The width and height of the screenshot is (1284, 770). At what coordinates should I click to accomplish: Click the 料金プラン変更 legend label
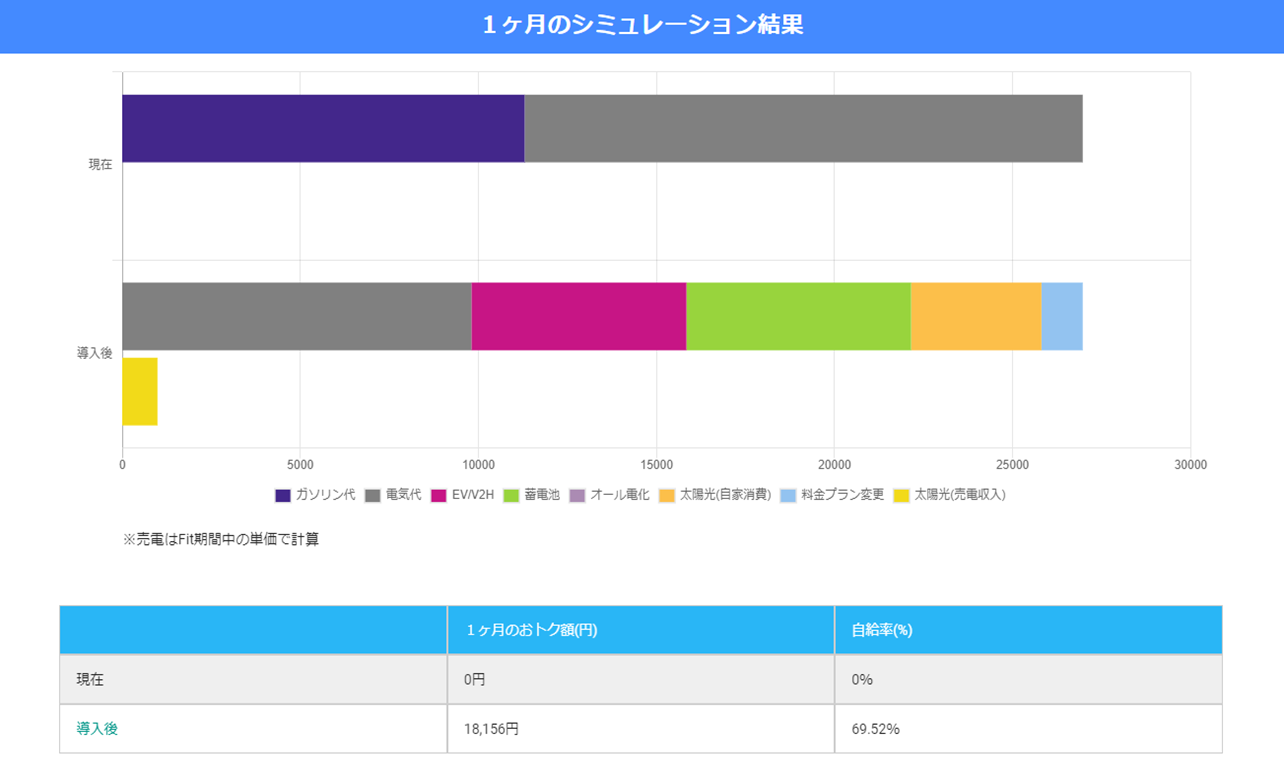843,495
